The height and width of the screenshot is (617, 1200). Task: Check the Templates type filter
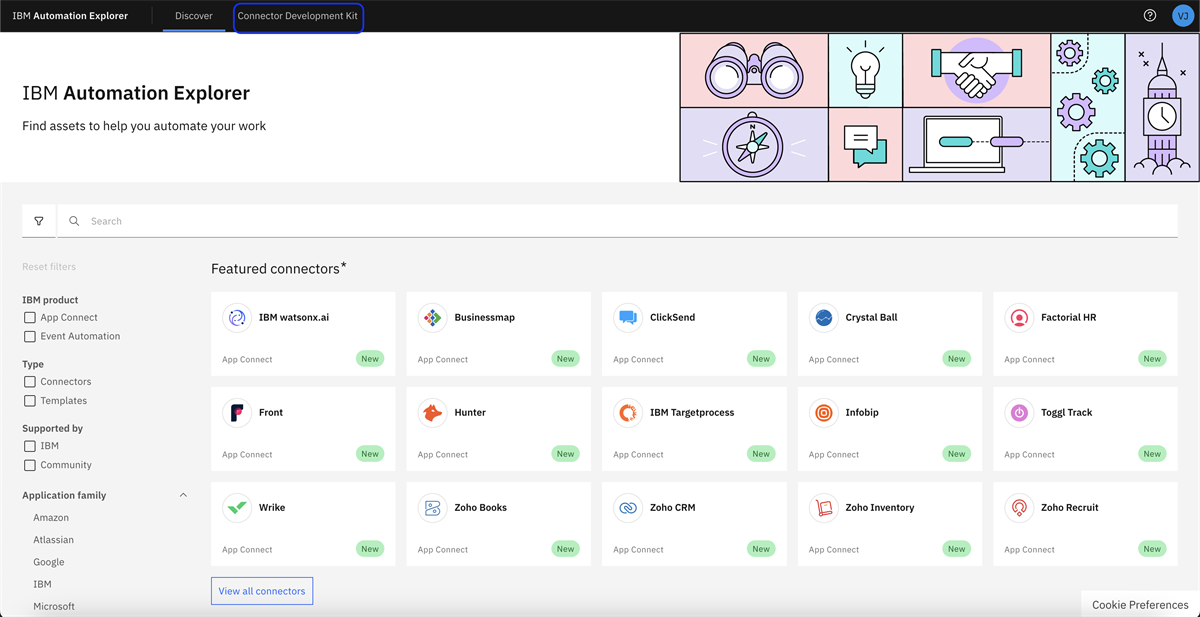[x=30, y=401]
